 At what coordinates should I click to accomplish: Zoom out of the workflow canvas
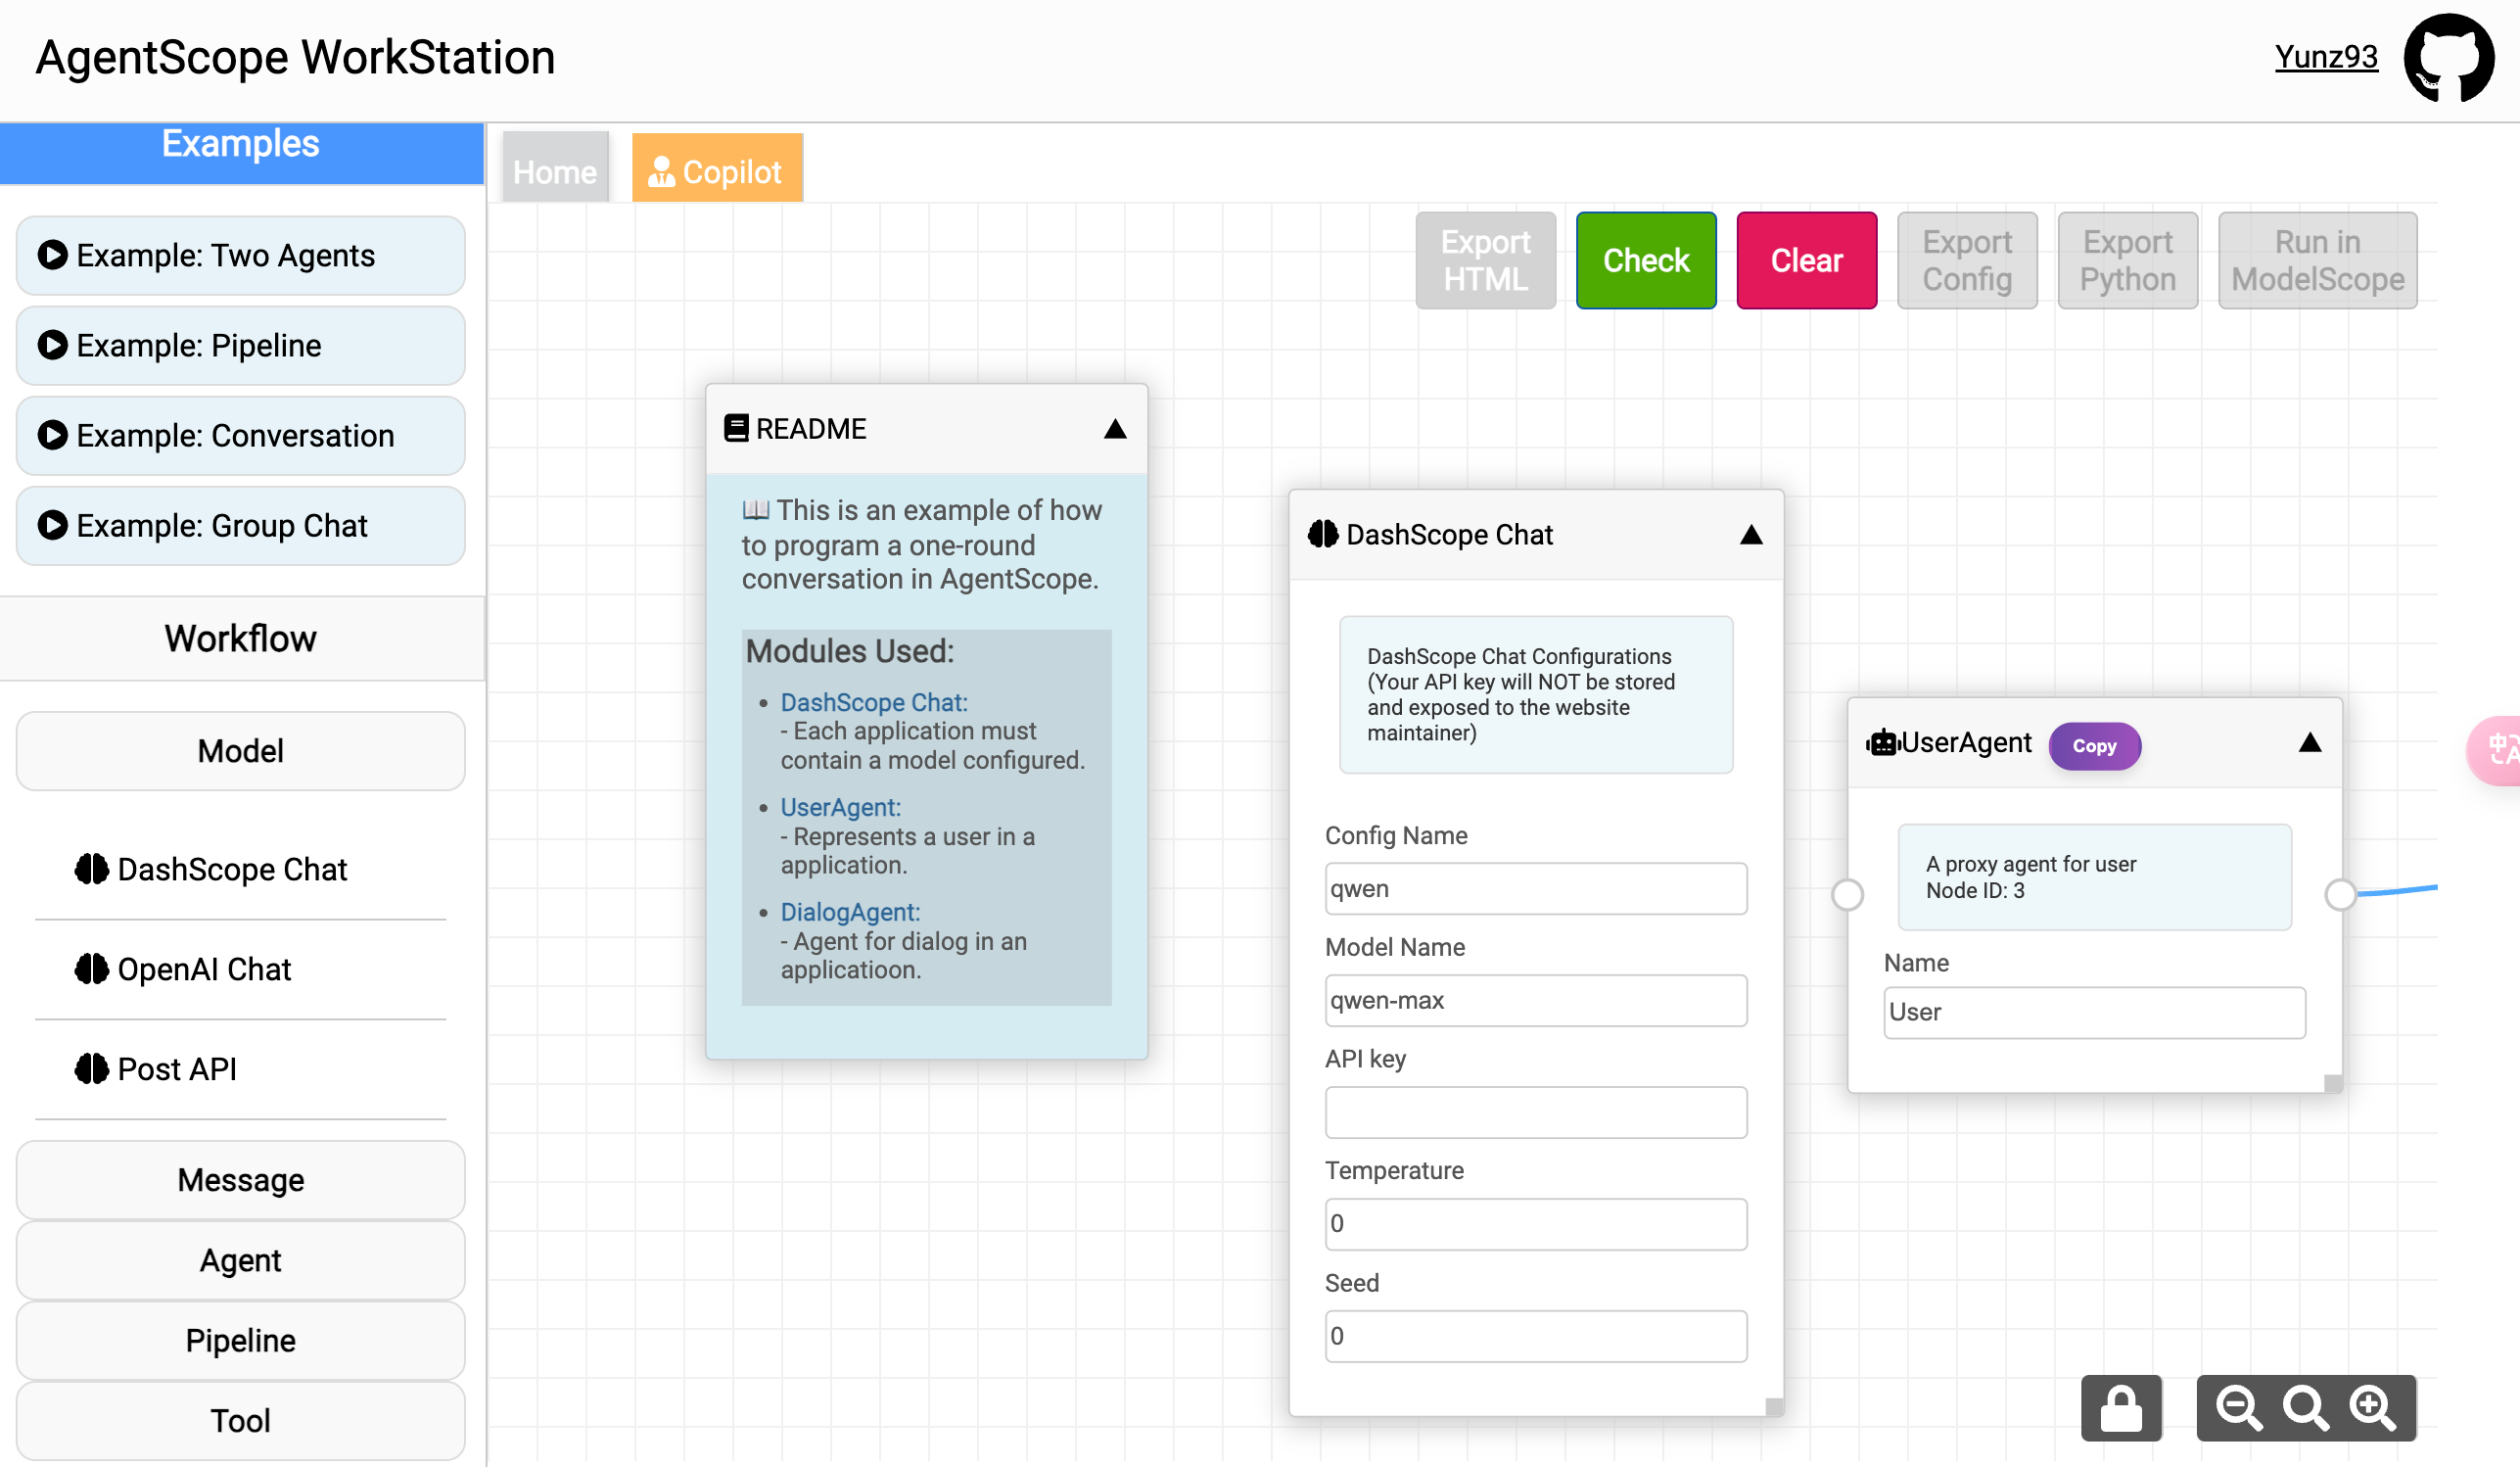click(x=2238, y=1407)
